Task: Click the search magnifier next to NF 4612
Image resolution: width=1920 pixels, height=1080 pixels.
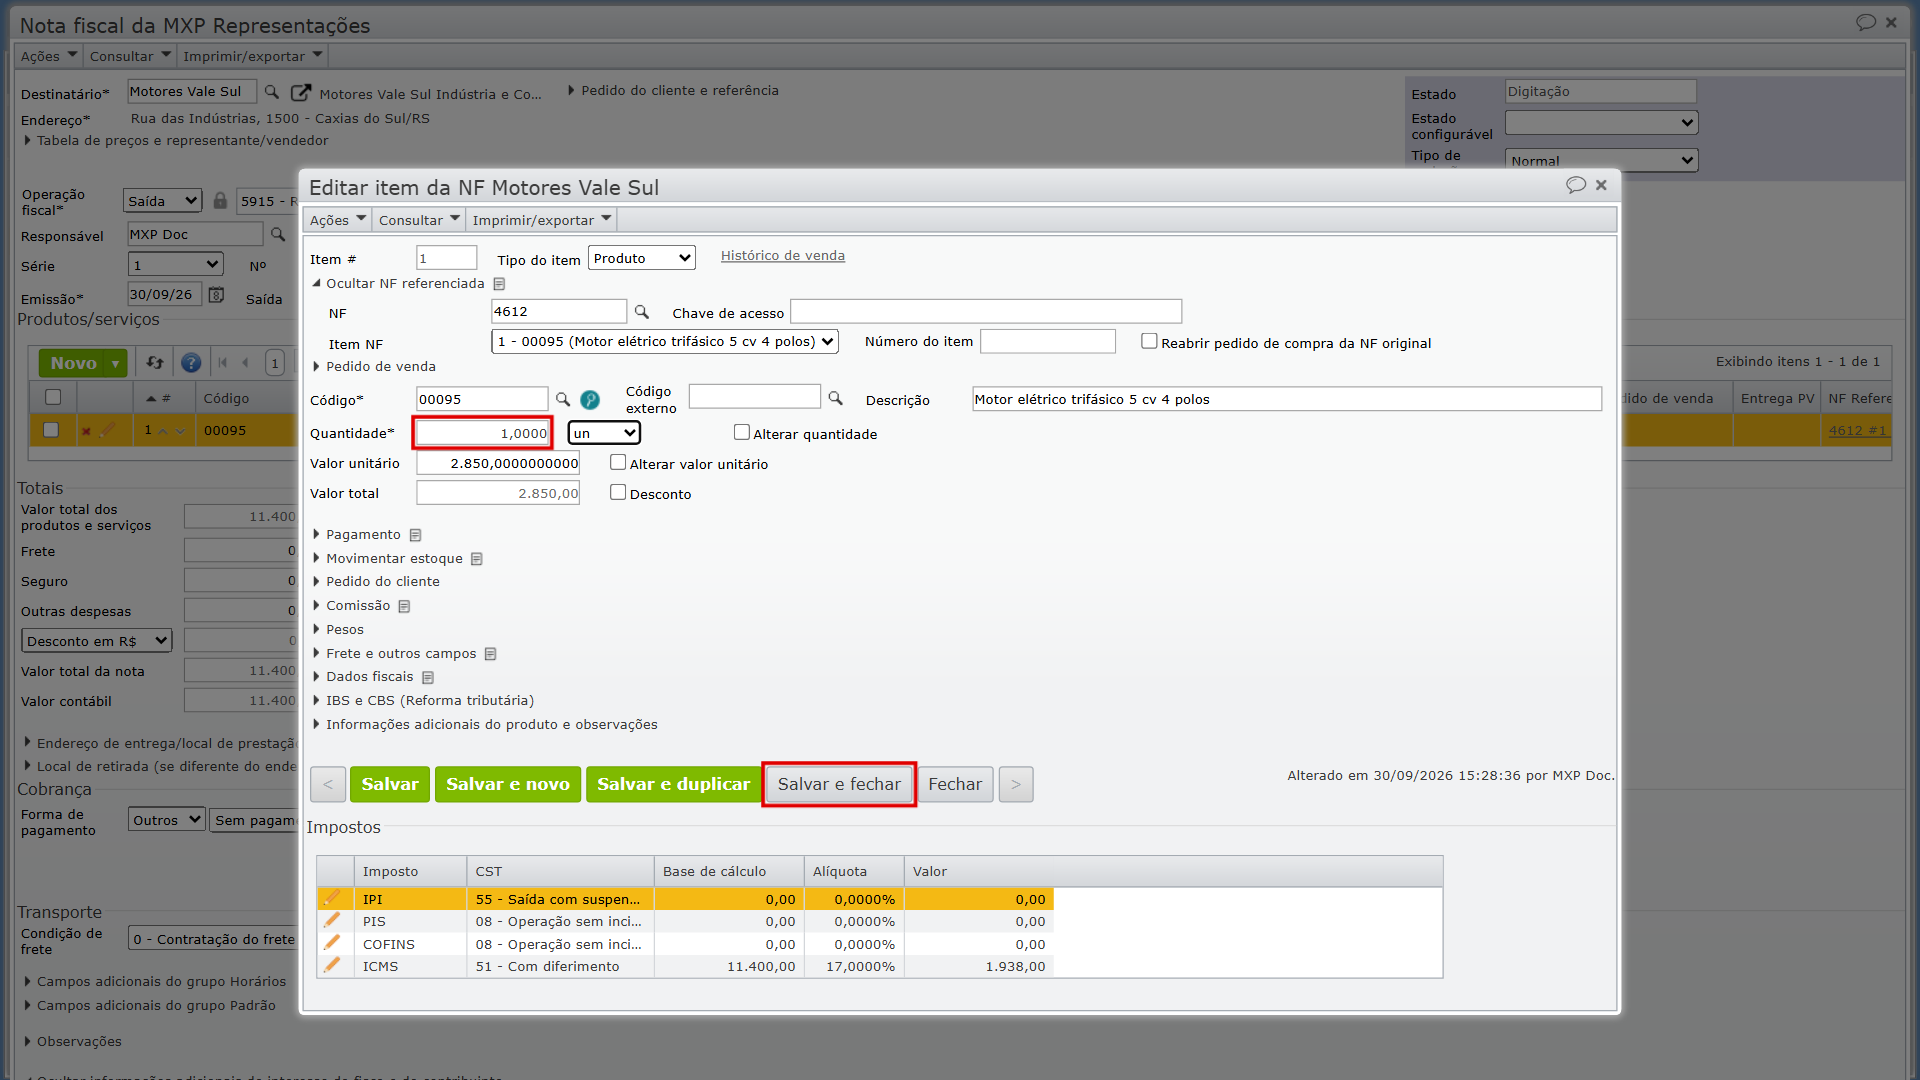Action: pyautogui.click(x=642, y=312)
